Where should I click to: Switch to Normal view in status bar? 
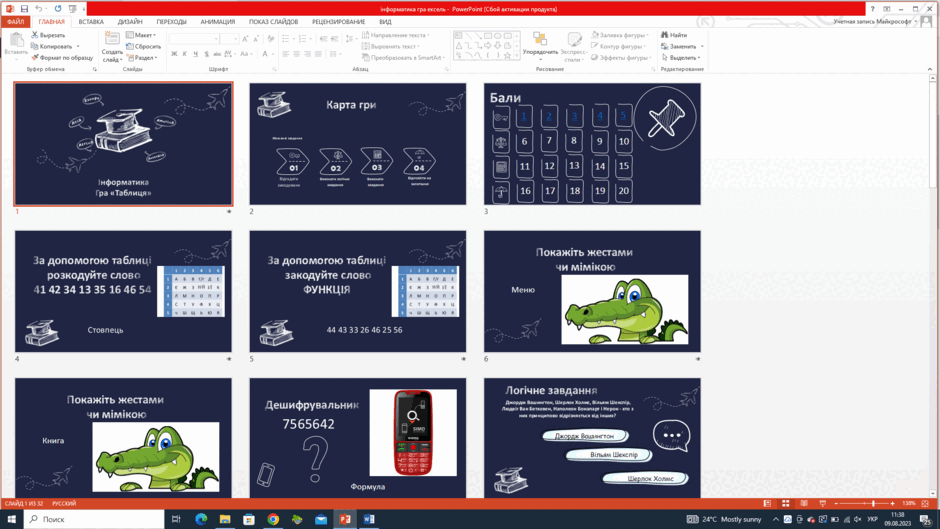pyautogui.click(x=767, y=503)
